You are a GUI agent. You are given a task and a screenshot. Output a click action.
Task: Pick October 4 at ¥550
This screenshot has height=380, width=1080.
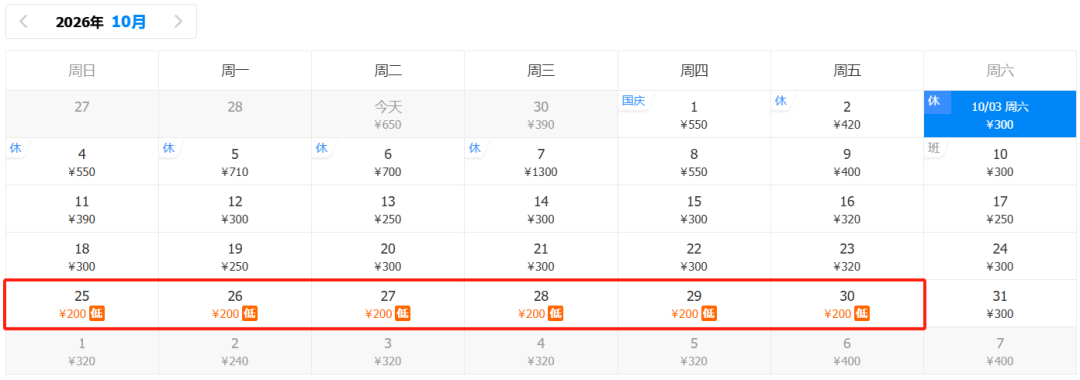tap(82, 162)
